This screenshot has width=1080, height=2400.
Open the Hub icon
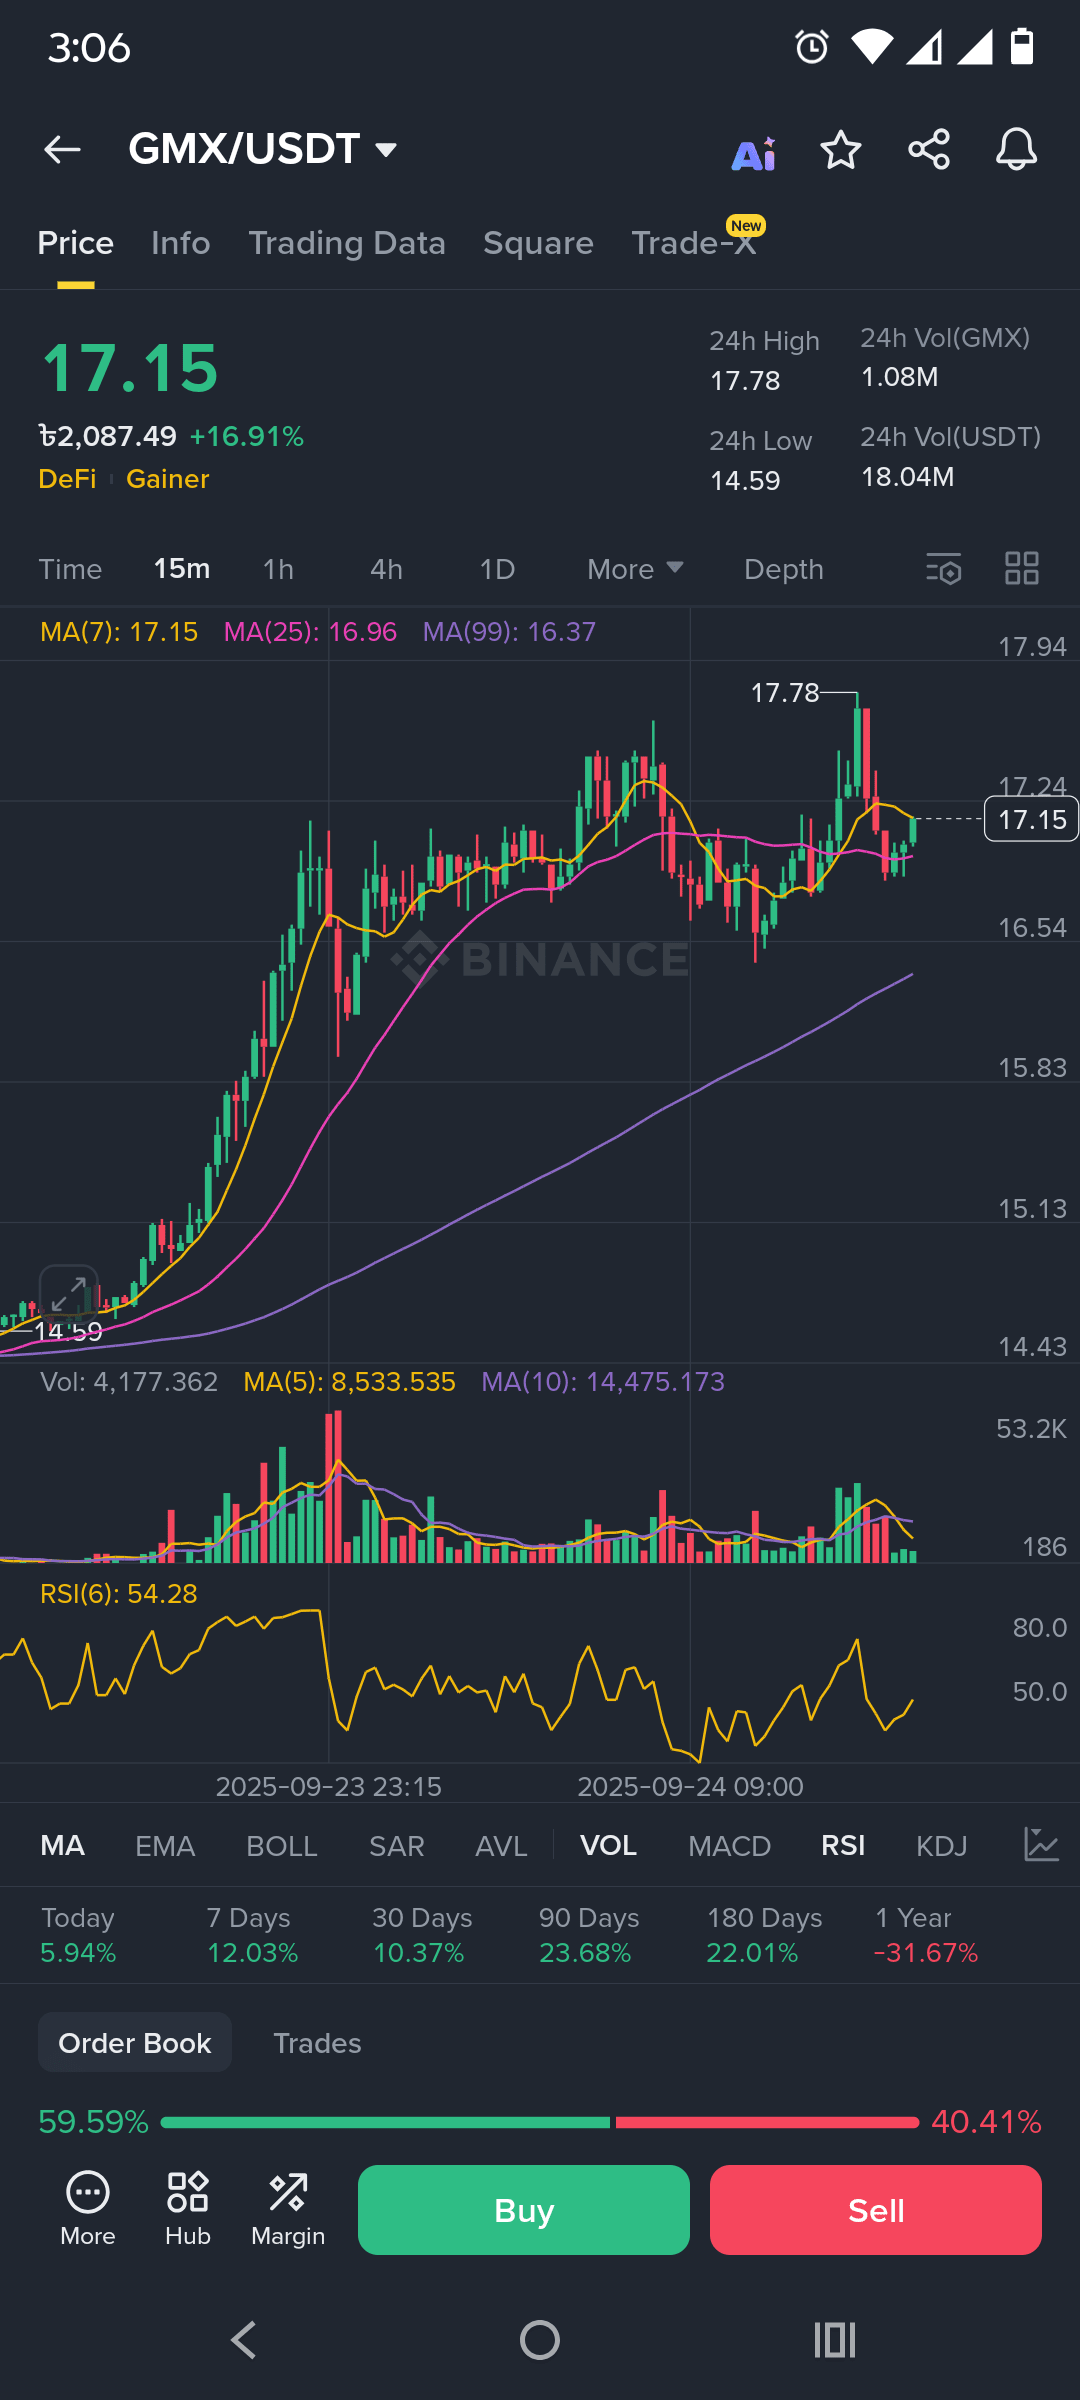[188, 2210]
